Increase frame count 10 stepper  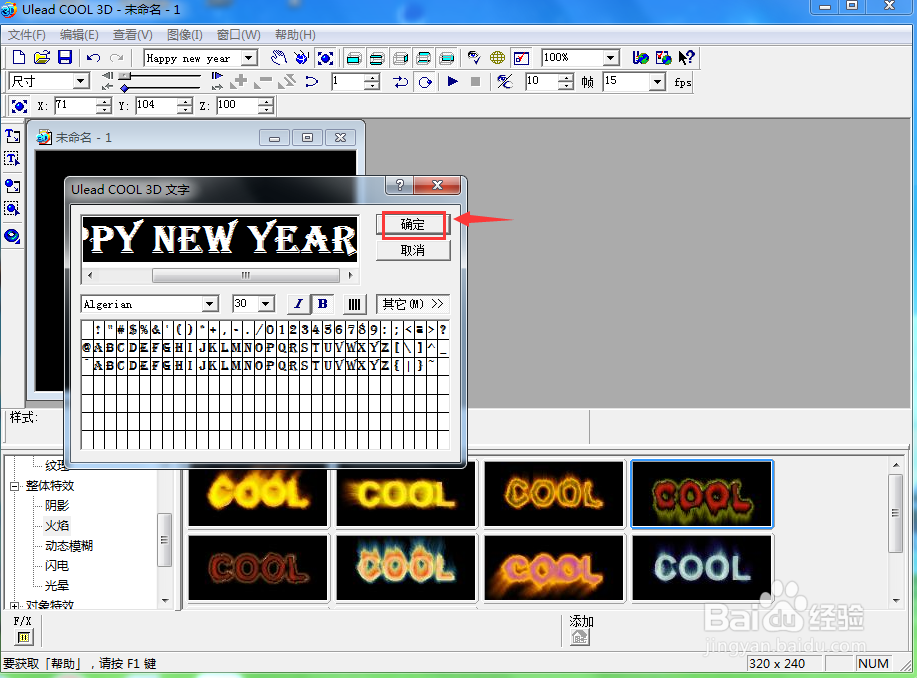pyautogui.click(x=566, y=77)
